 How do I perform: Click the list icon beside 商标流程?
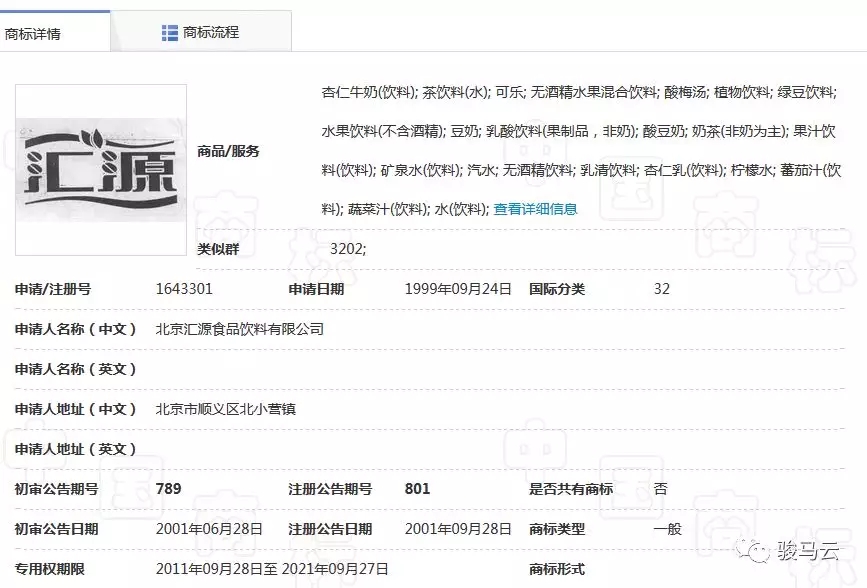coord(170,32)
